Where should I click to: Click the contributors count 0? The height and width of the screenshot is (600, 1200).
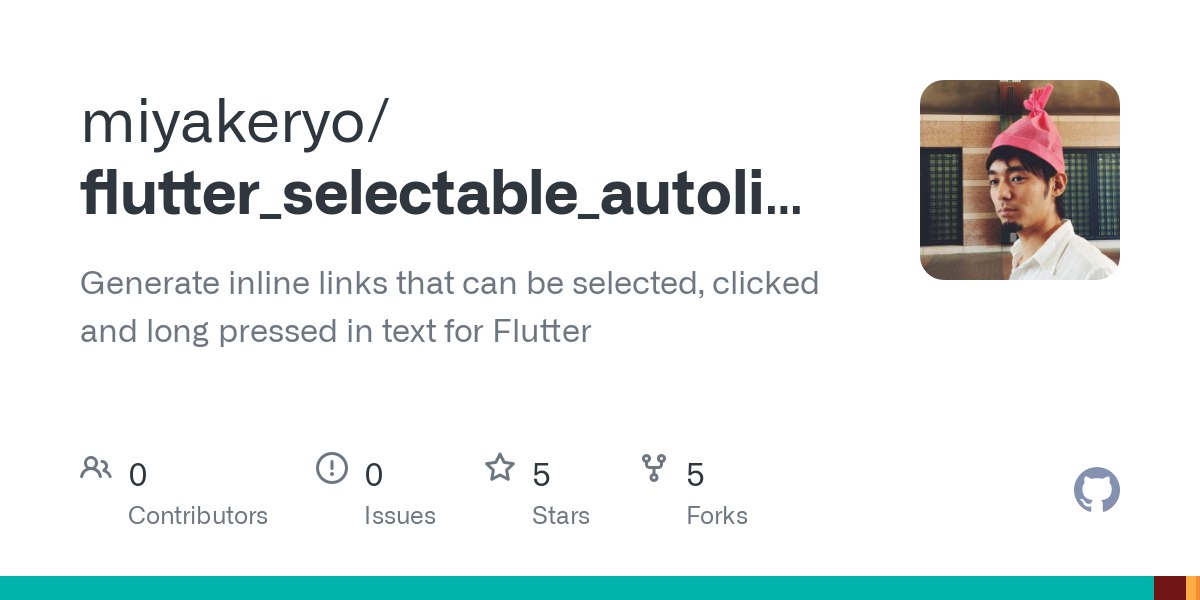[138, 475]
